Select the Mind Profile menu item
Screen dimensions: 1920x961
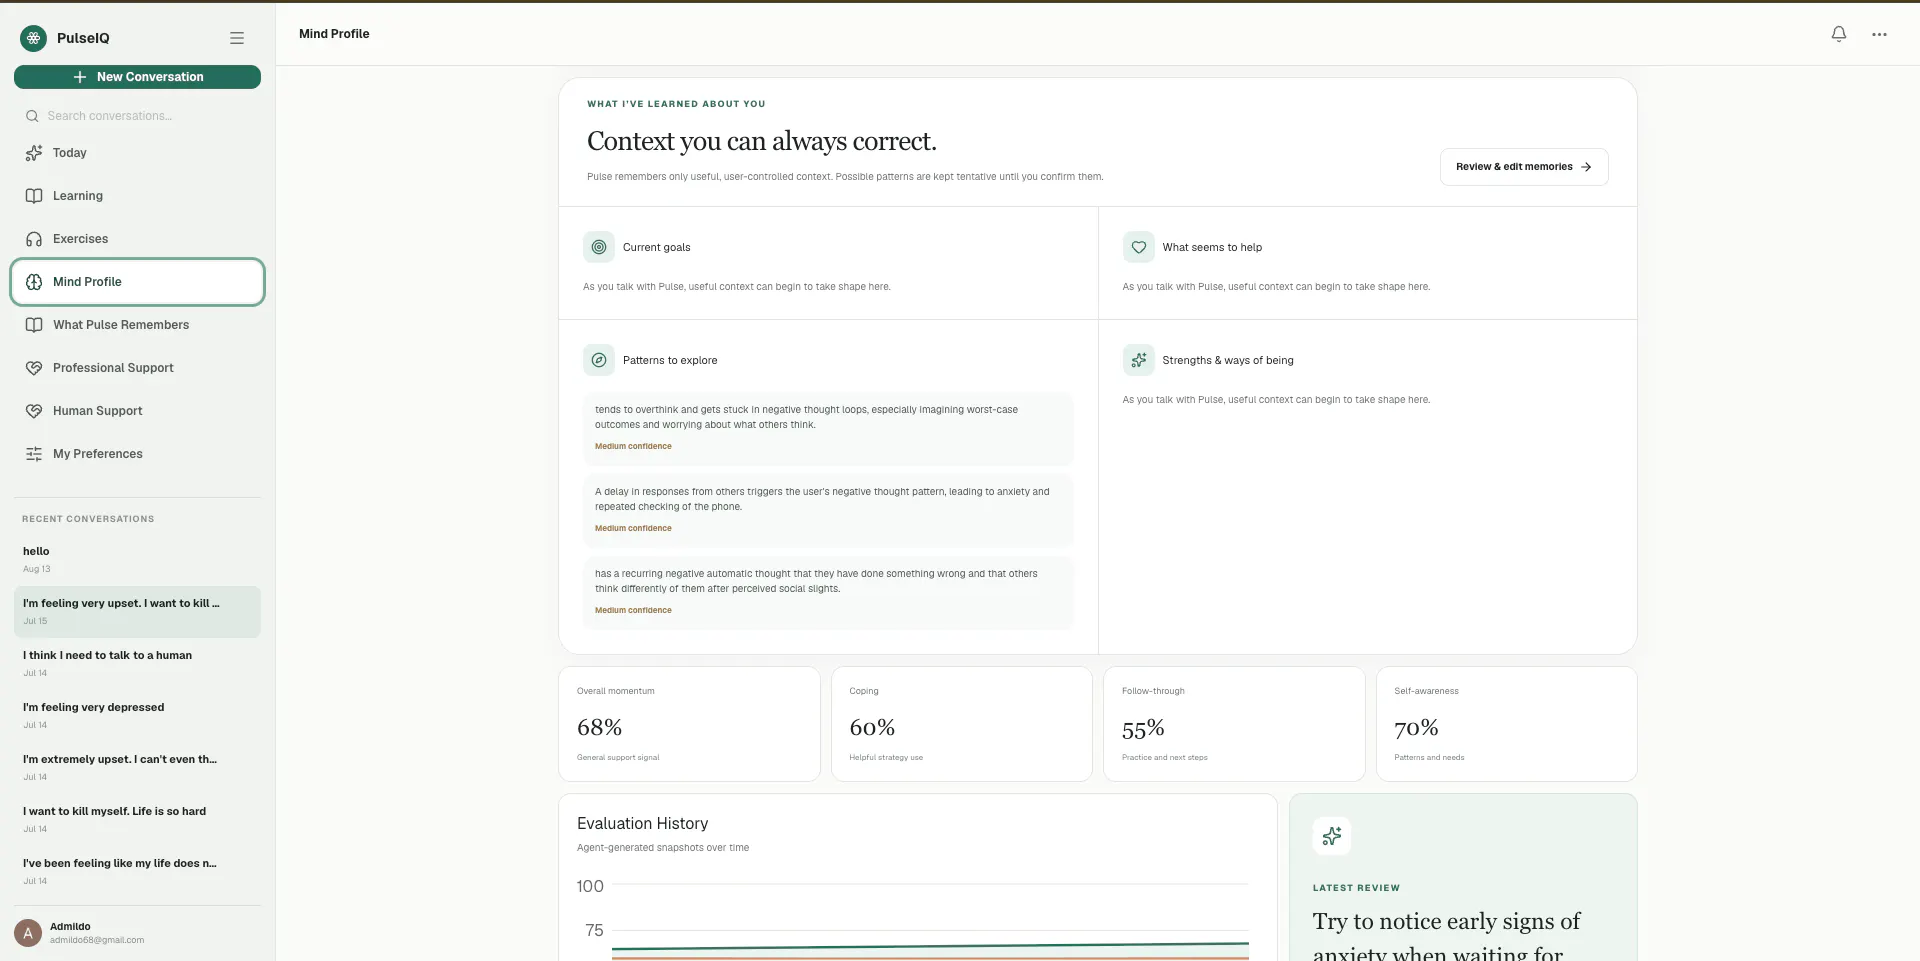coord(137,282)
